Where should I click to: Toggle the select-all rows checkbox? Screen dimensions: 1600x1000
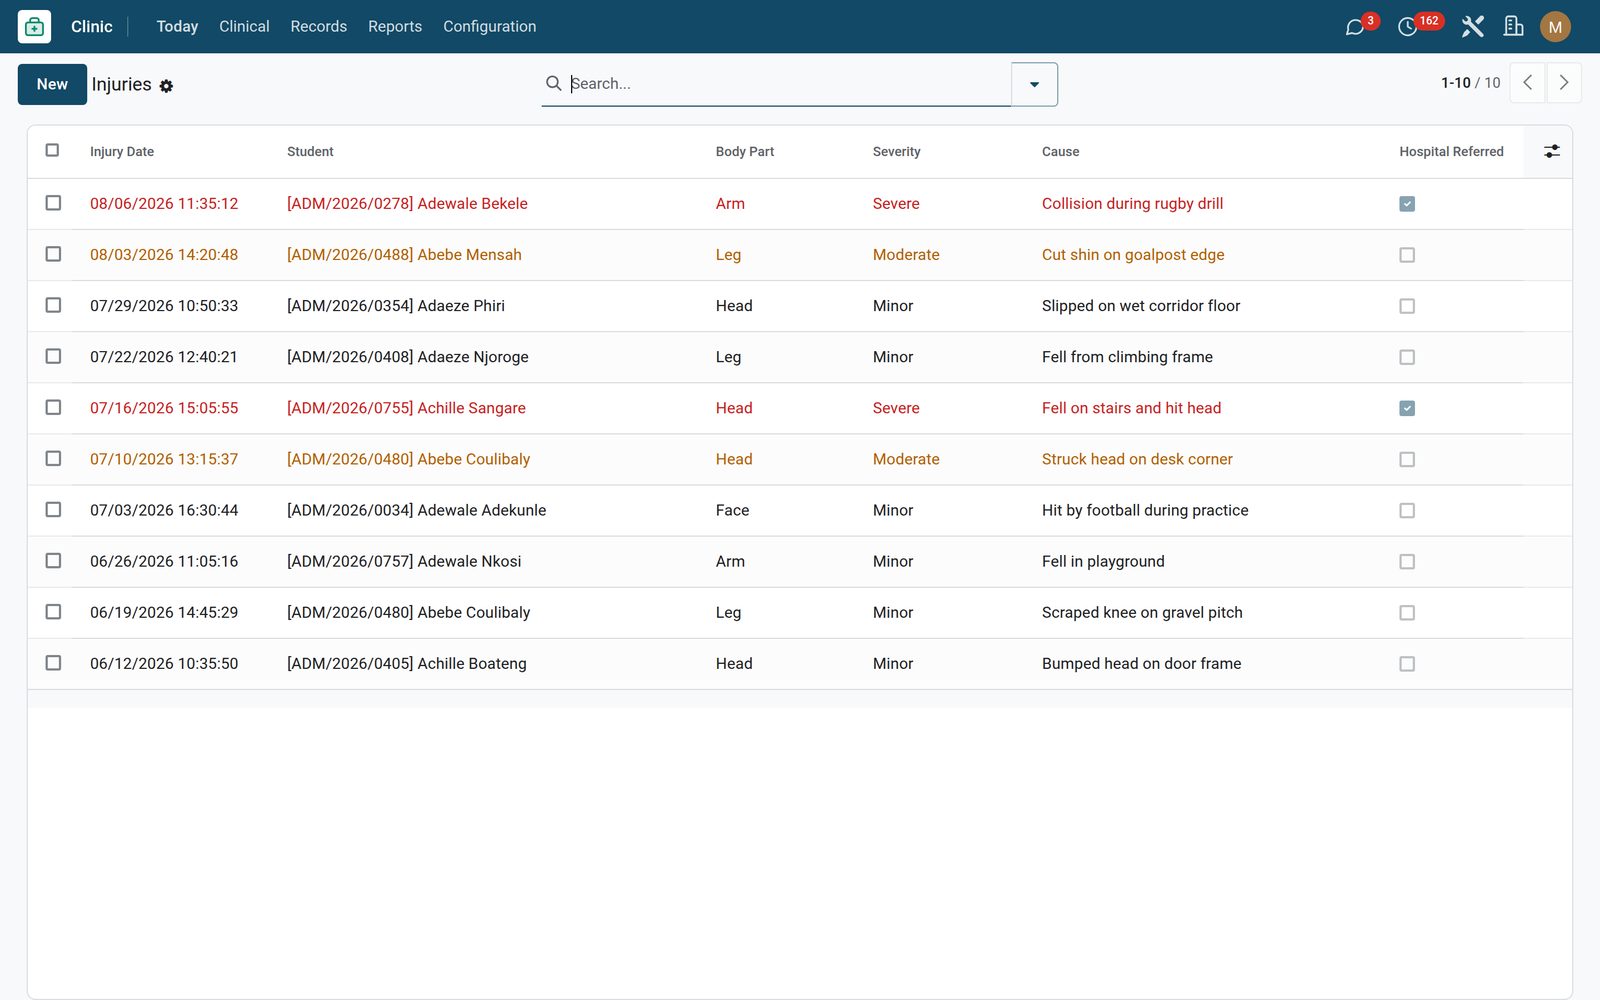[52, 150]
